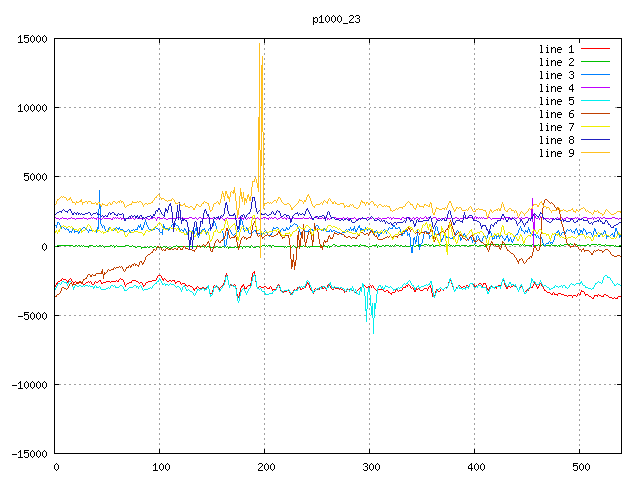
Task: Click the tall orange spike peak near x=200
Action: point(262,52)
